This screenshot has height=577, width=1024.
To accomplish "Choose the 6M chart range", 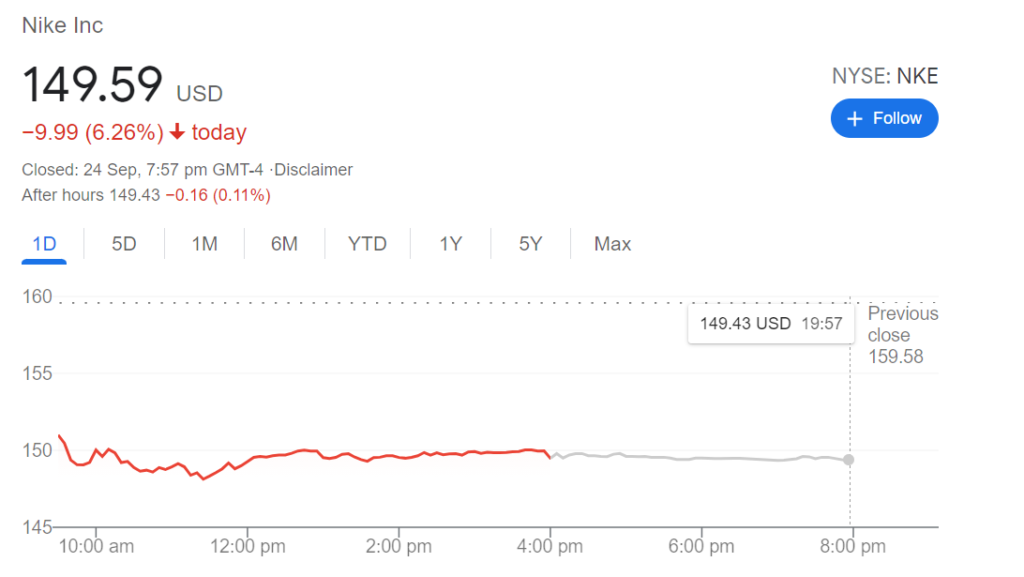I will (x=284, y=244).
